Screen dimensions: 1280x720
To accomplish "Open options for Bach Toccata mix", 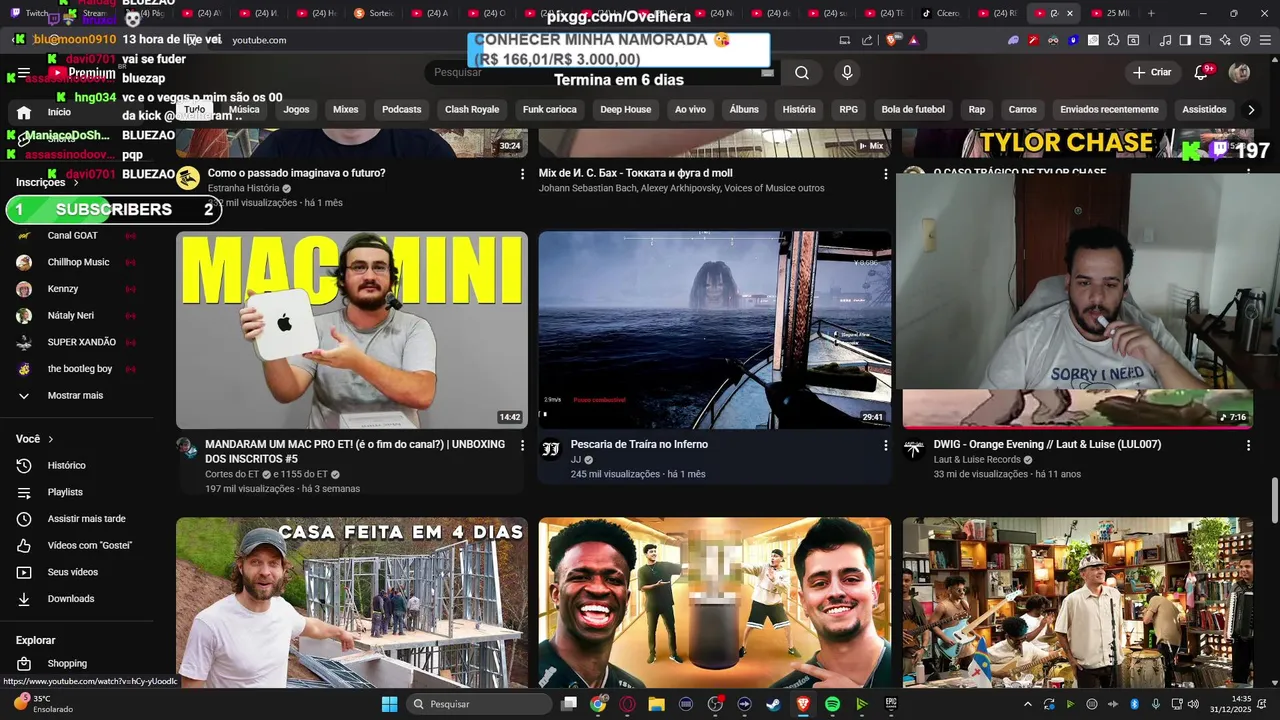I will tap(885, 174).
